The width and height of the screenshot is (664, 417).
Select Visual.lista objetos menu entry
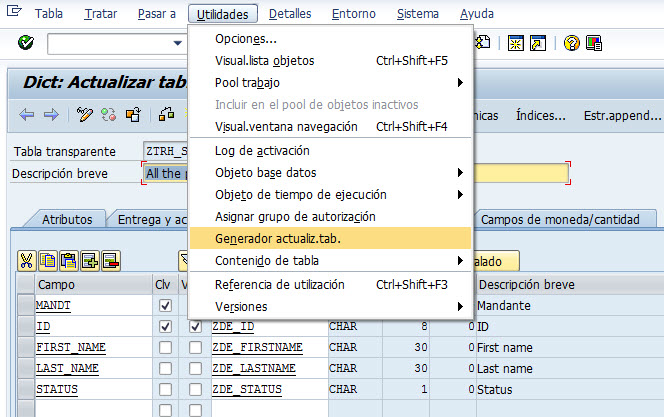coord(330,61)
